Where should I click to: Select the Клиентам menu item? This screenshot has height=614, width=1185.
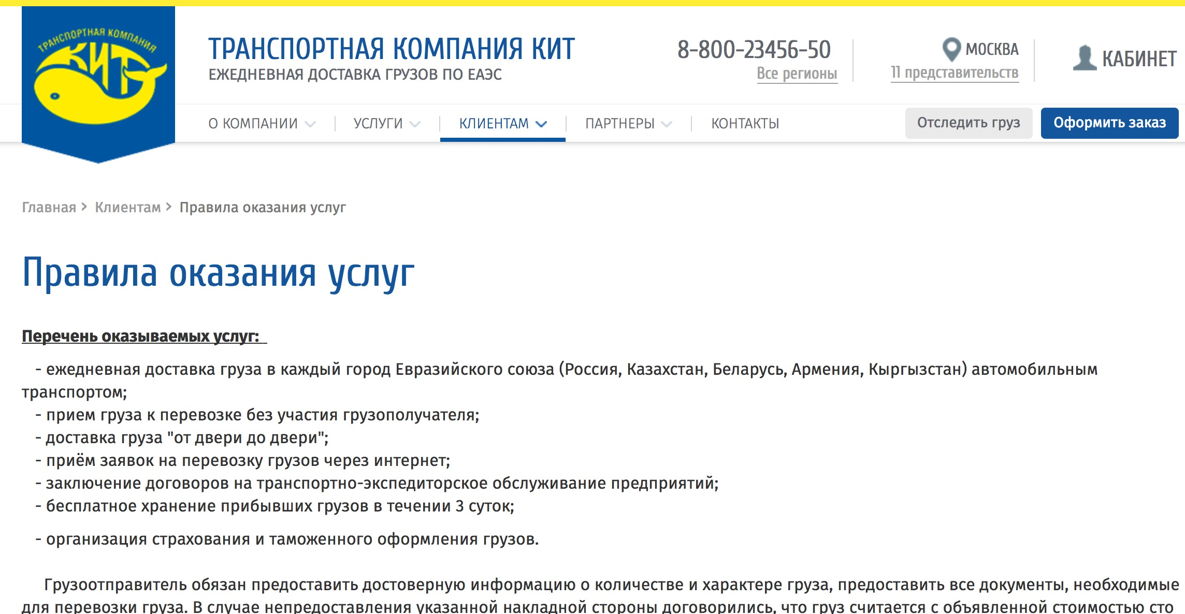[x=493, y=124]
